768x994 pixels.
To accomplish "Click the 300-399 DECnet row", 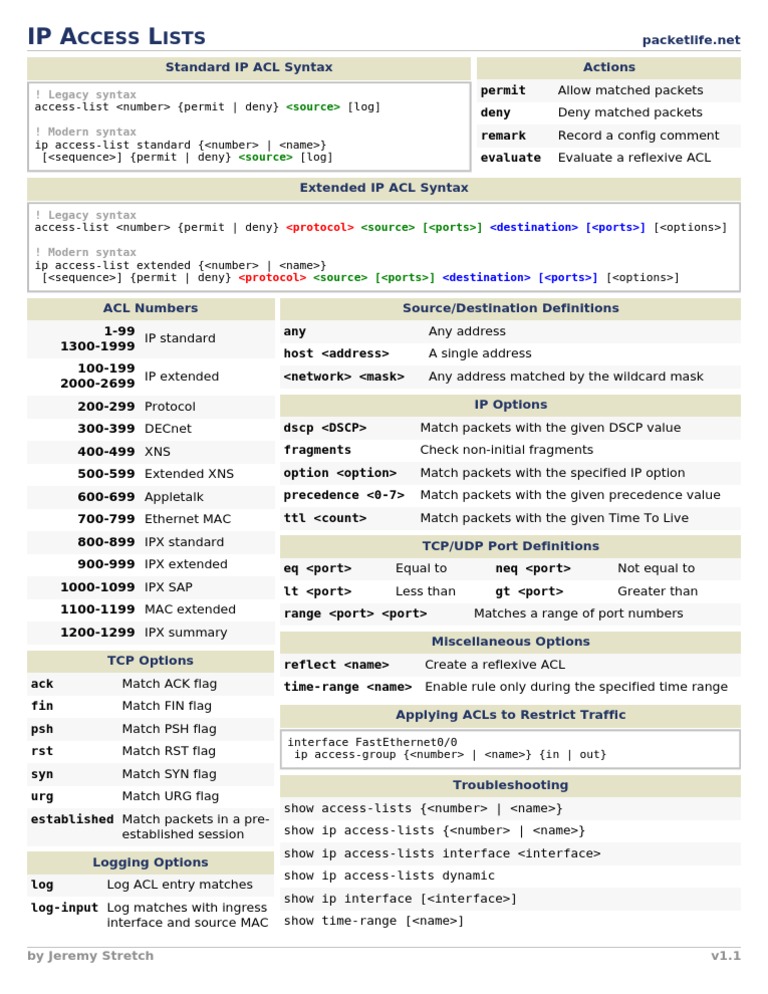I will (150, 429).
